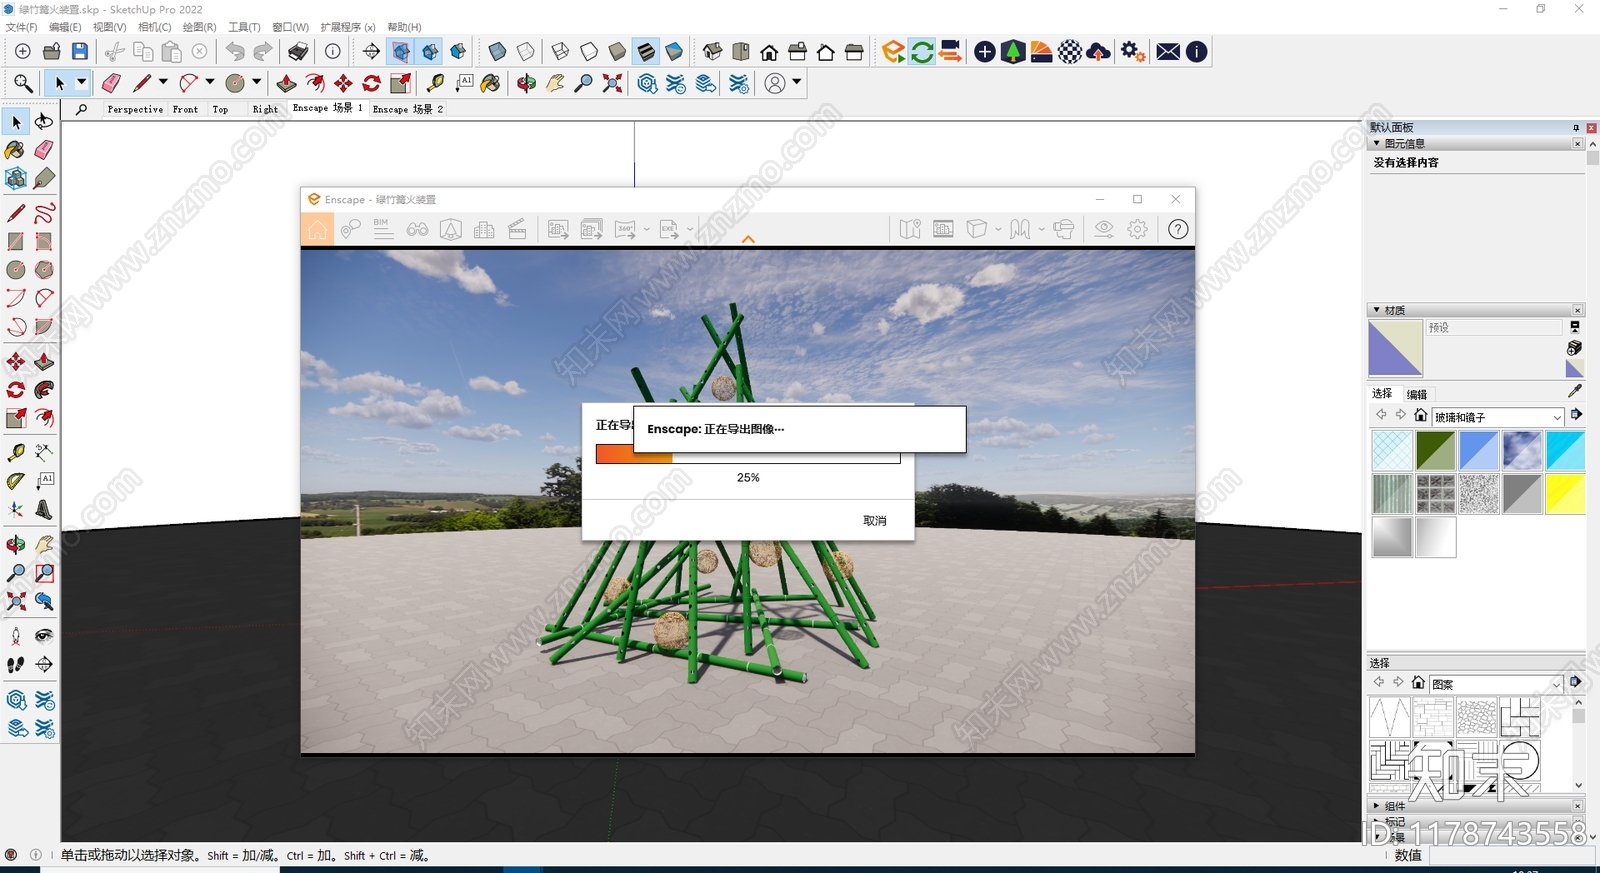Open the Circle shape dropdown arrow
This screenshot has height=873, width=1600.
pyautogui.click(x=256, y=83)
